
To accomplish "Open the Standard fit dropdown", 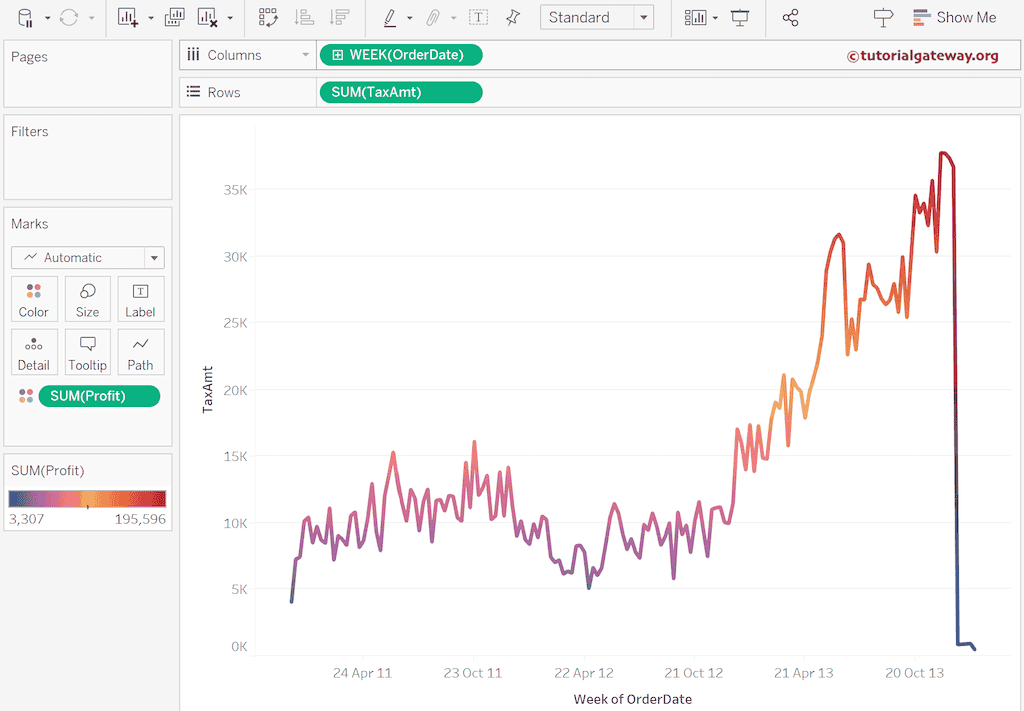I will [x=645, y=17].
